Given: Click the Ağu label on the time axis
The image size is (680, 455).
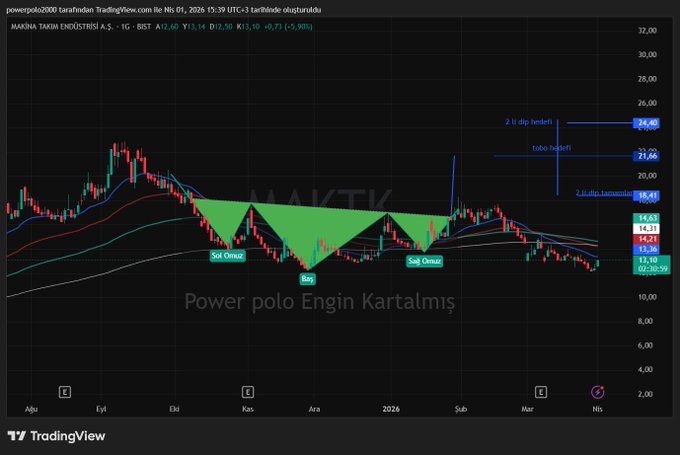Looking at the screenshot, I should pyautogui.click(x=31, y=409).
